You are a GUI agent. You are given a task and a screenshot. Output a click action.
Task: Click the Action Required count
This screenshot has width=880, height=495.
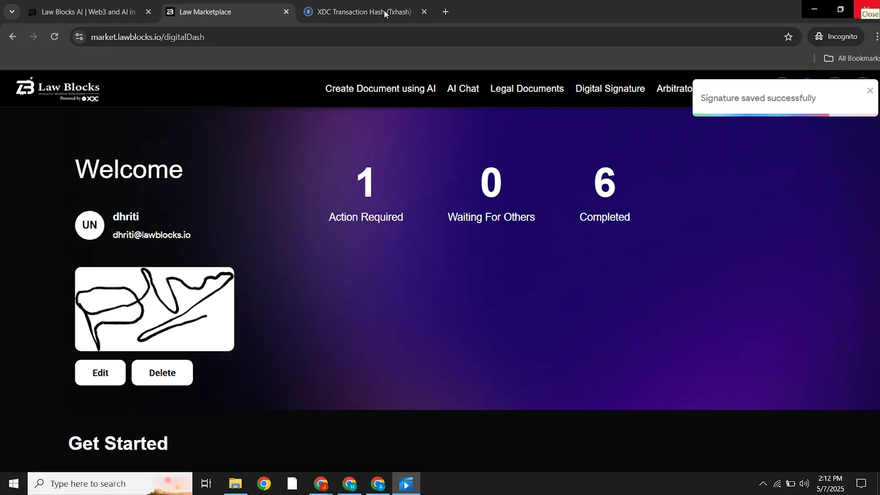click(365, 184)
